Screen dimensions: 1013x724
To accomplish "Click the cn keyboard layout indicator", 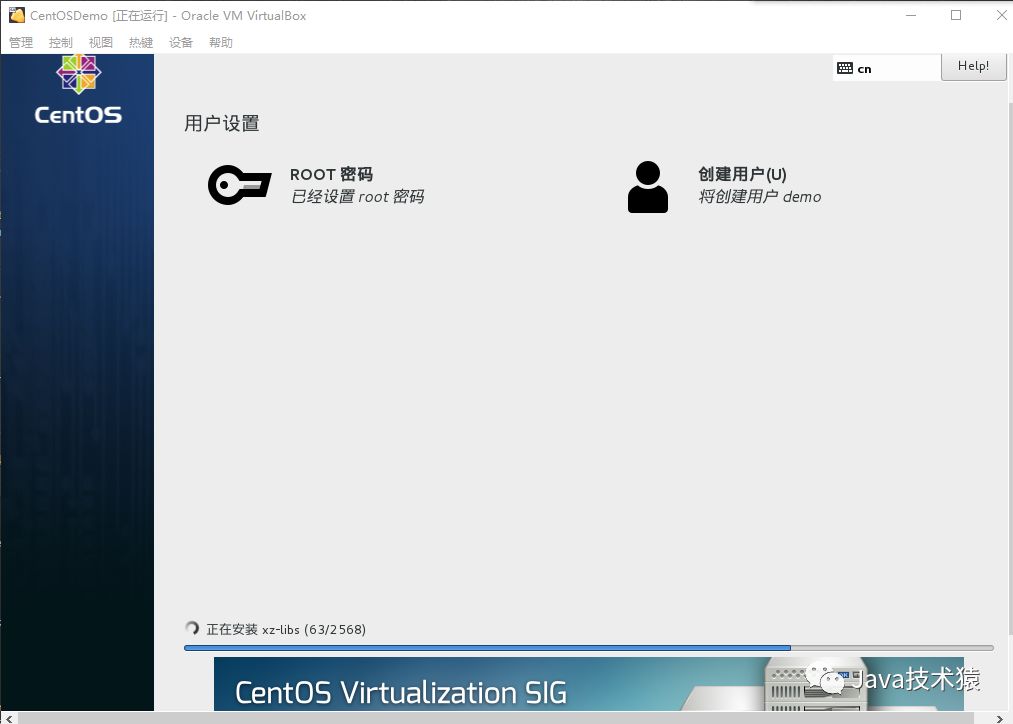I will tap(886, 68).
